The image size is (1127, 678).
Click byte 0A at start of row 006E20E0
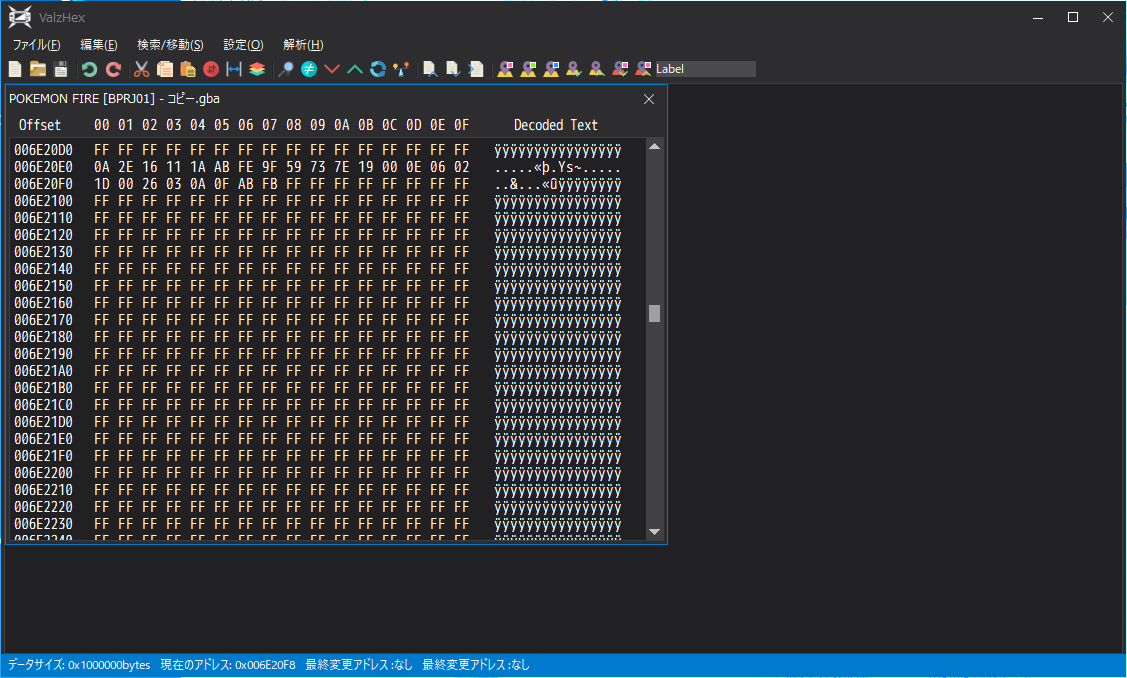click(x=101, y=168)
